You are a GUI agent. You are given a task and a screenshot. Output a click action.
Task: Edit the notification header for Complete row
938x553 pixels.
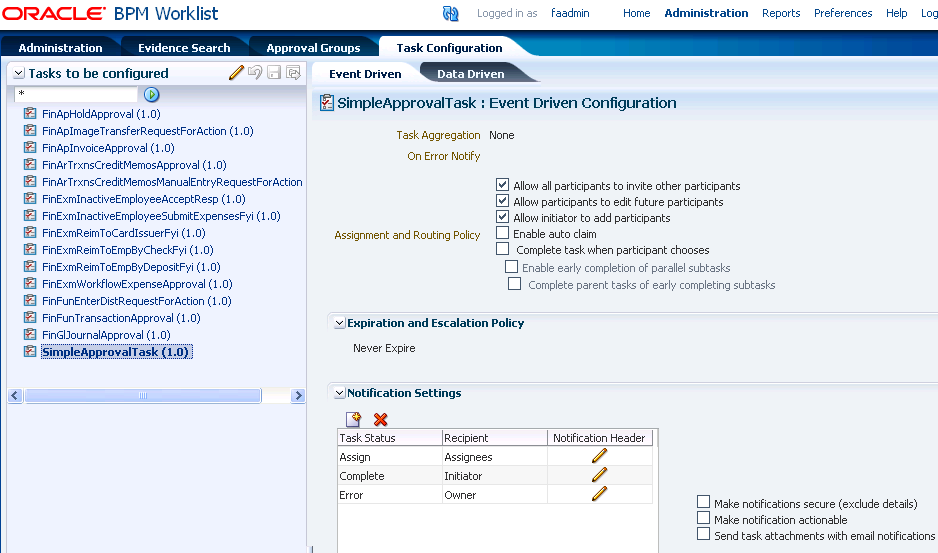(599, 475)
